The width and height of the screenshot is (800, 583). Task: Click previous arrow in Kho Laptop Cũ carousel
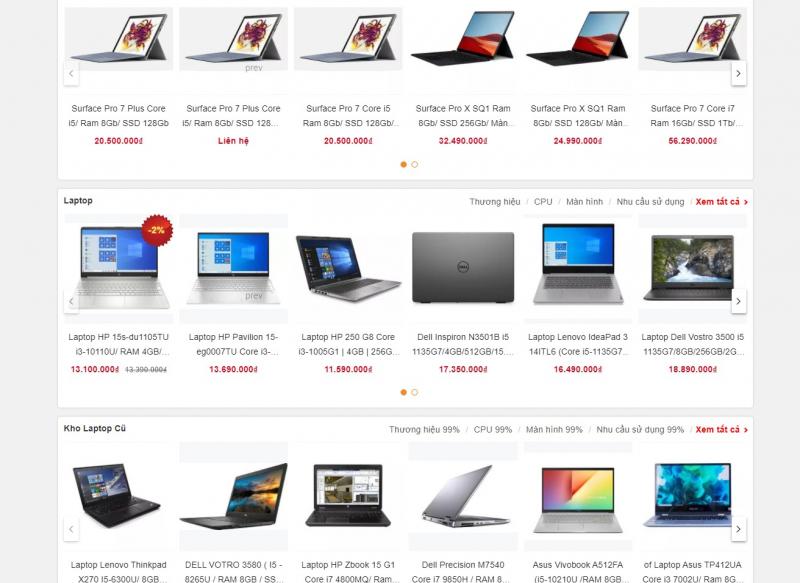tap(71, 529)
